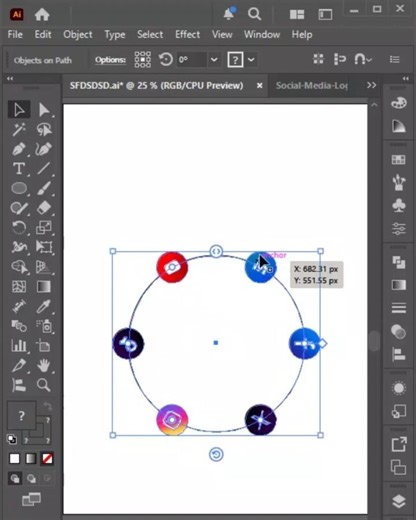The image size is (416, 520).
Task: Toggle Draw Normal mode
Action: (15, 479)
